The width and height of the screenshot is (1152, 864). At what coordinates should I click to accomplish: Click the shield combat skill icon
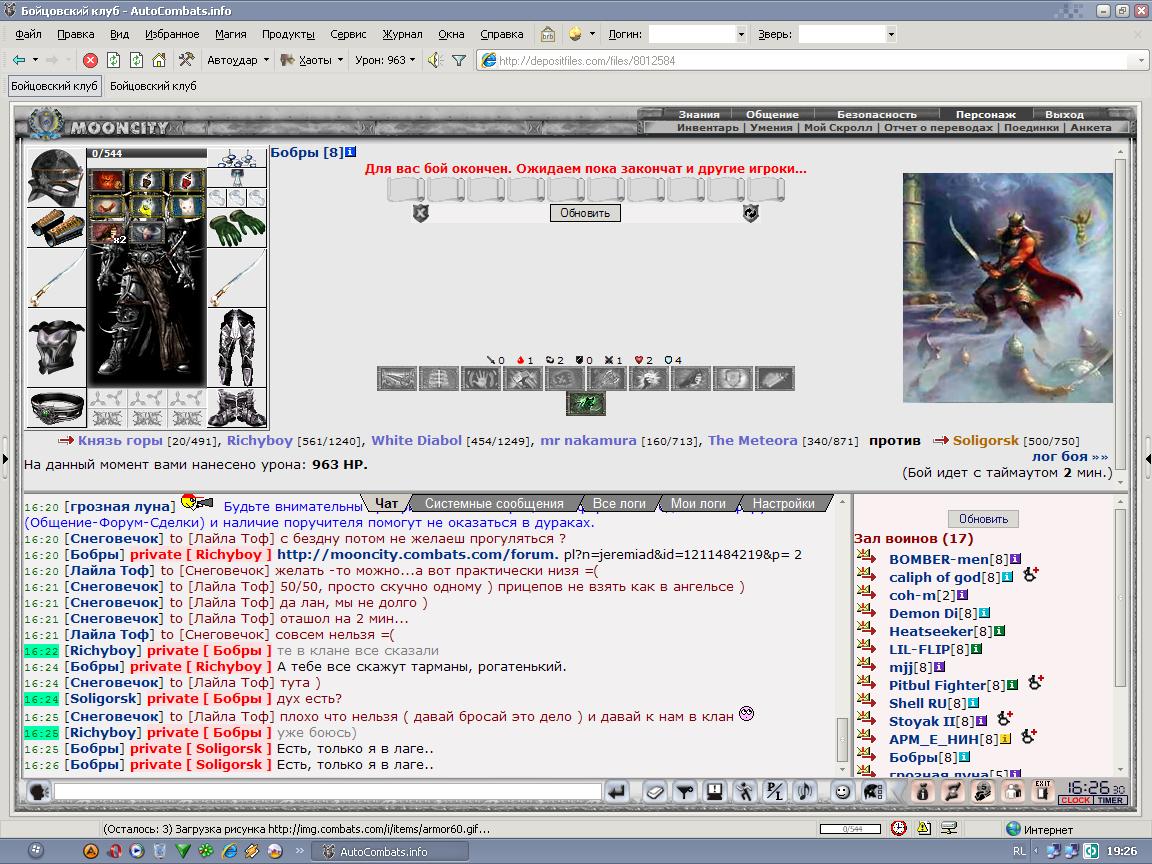732,378
